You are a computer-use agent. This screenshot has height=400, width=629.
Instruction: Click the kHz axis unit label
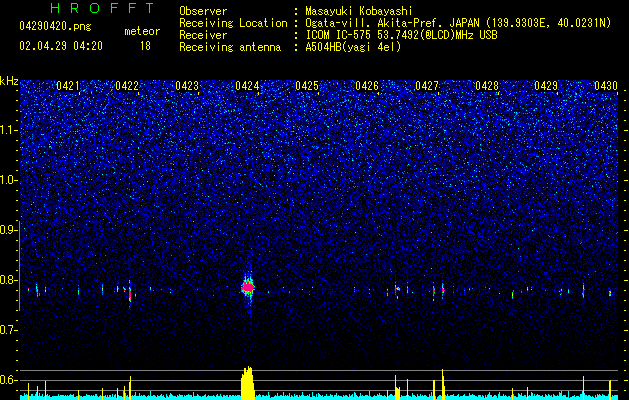tap(9, 81)
